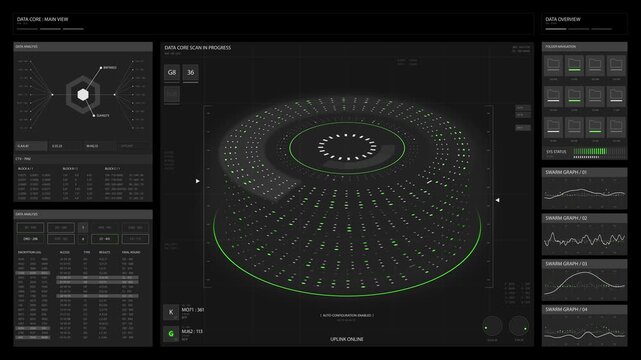641x360 pixels.
Task: Open the first folder in top folder row
Action: pyautogui.click(x=554, y=65)
